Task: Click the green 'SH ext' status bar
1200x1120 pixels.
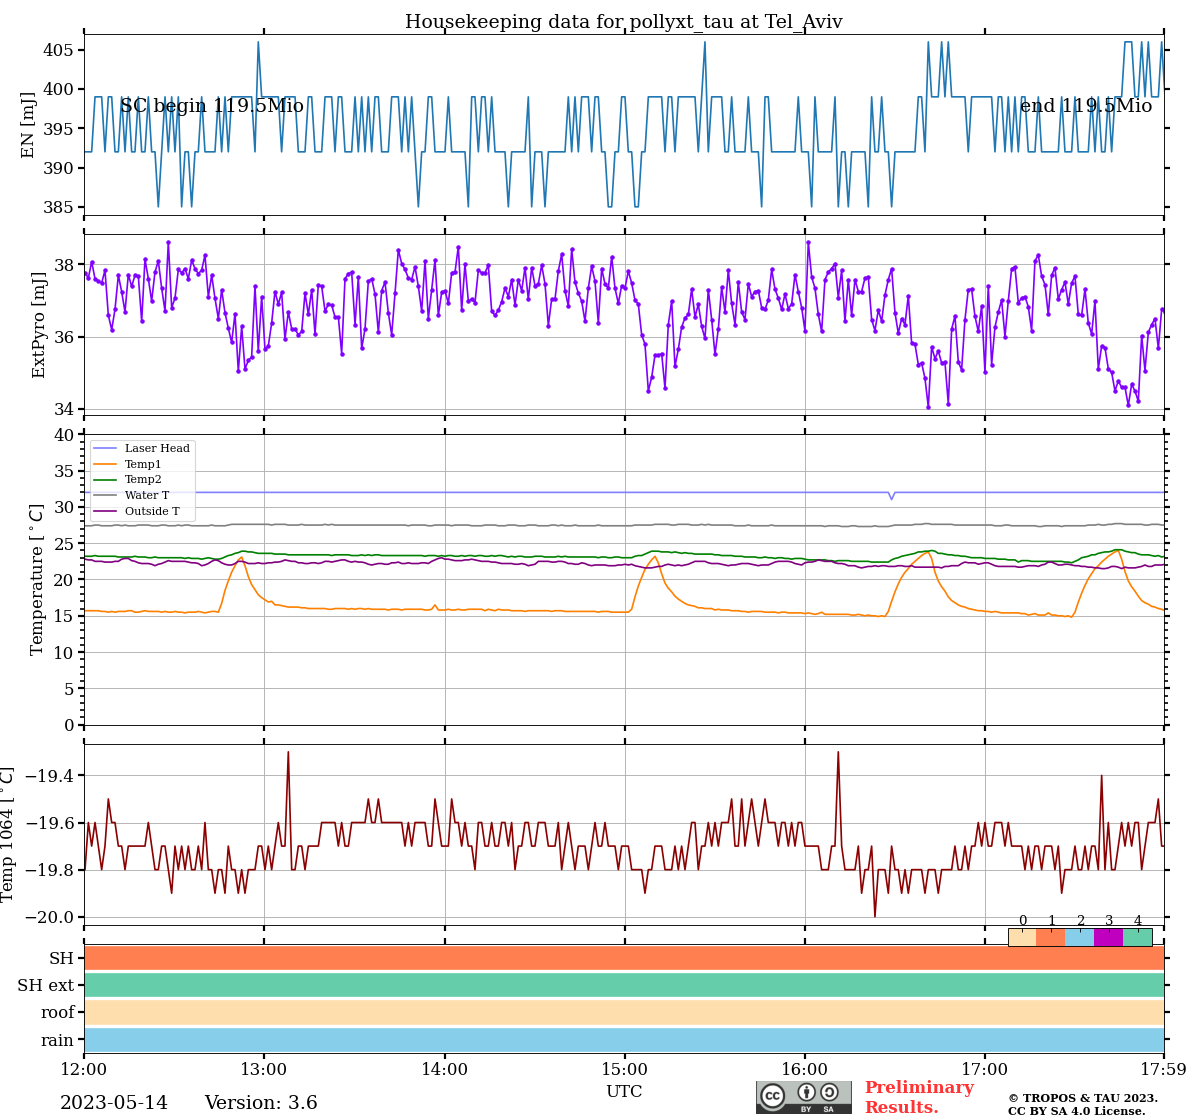Action: [624, 985]
